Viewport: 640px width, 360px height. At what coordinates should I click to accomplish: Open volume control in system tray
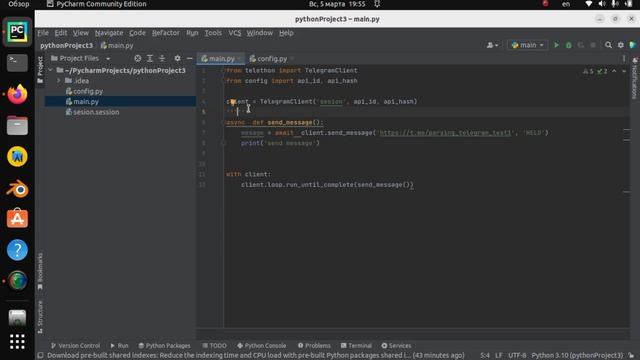pyautogui.click(x=602, y=4)
